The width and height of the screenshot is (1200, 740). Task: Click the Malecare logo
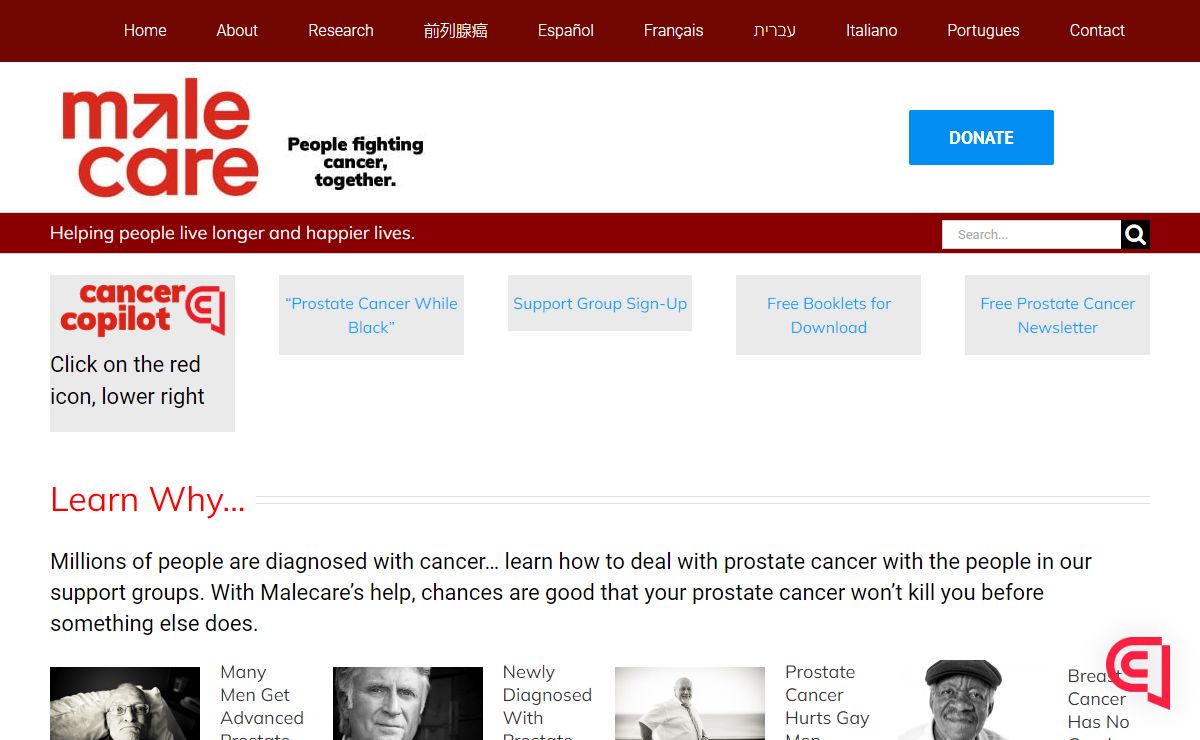160,138
